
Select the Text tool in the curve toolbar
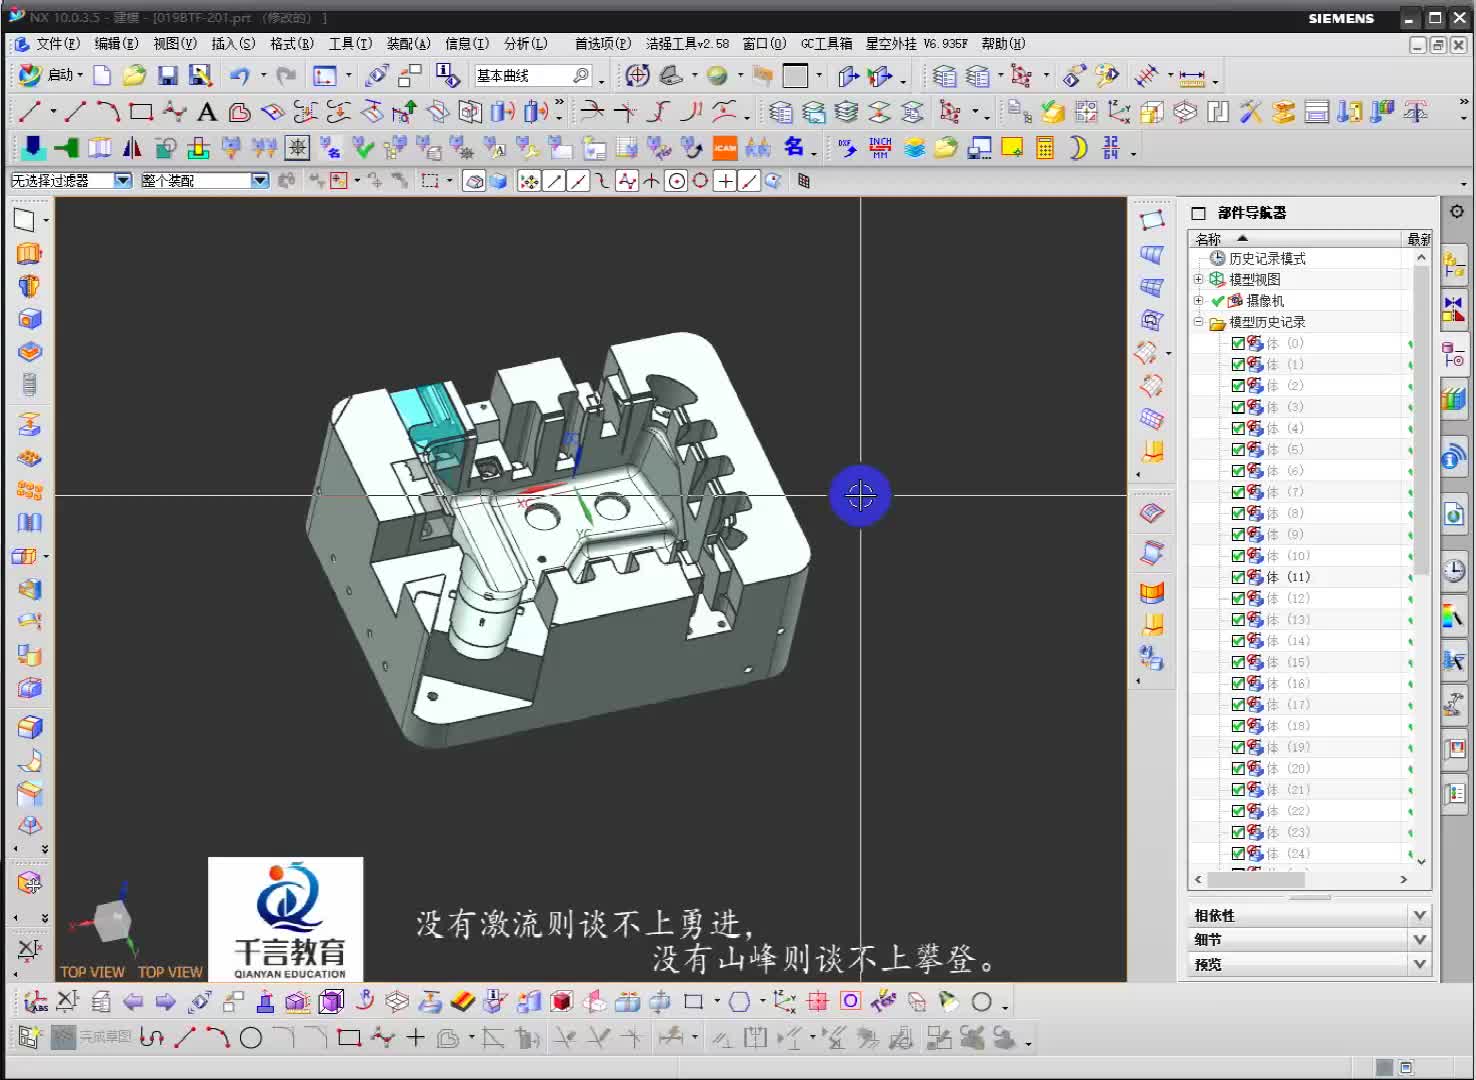tap(206, 112)
